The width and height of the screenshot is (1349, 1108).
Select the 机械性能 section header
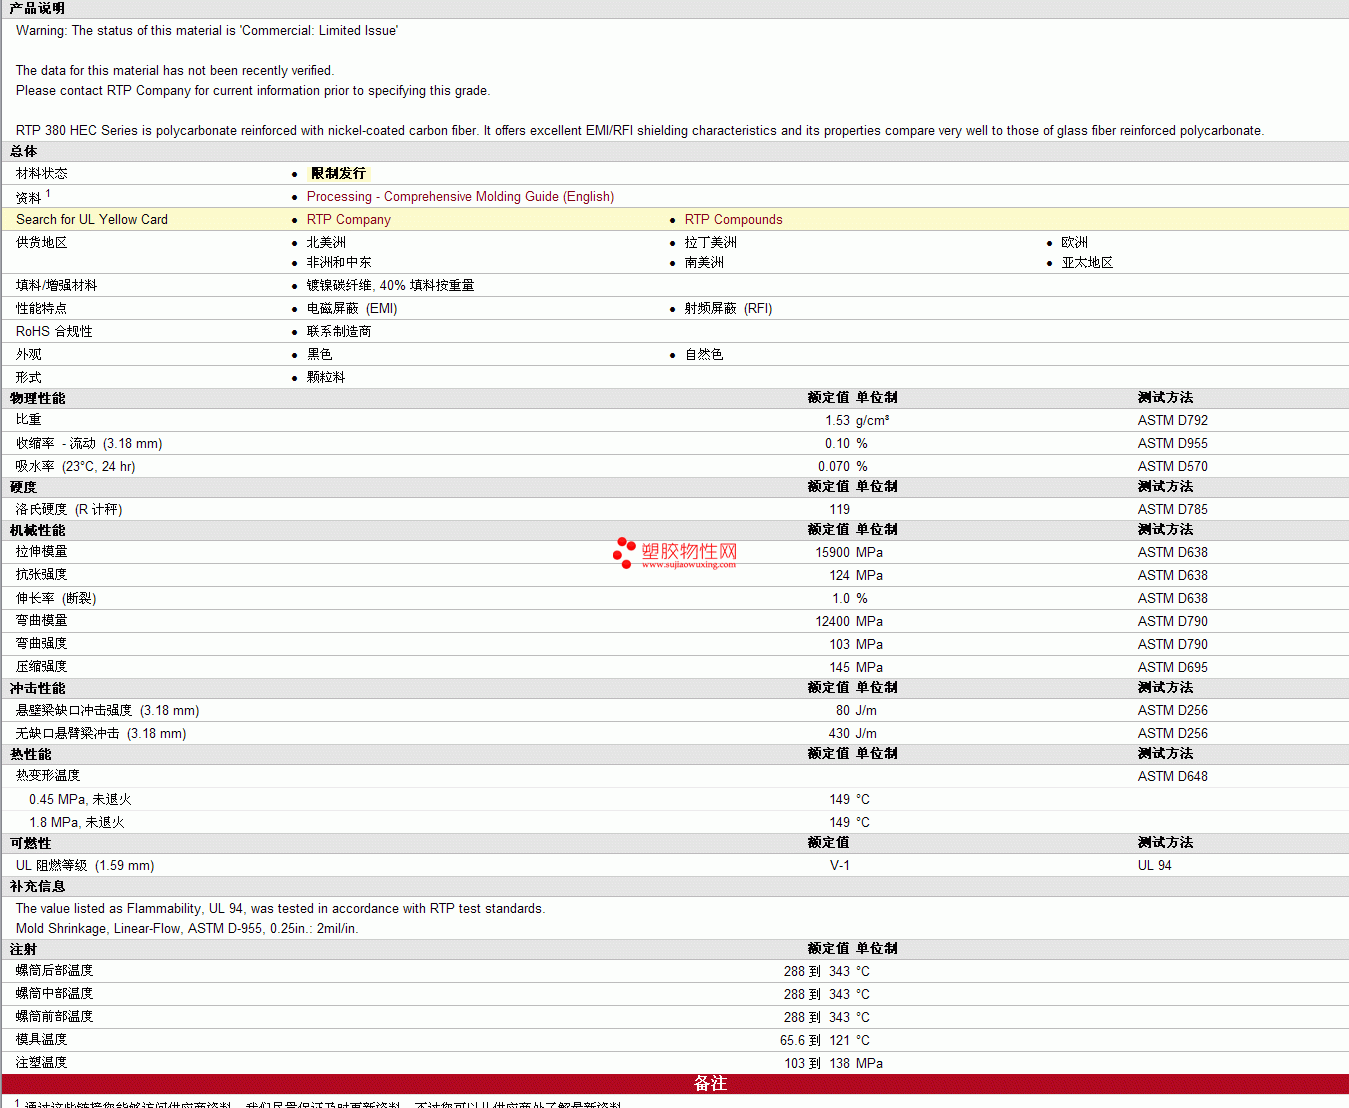pyautogui.click(x=38, y=530)
